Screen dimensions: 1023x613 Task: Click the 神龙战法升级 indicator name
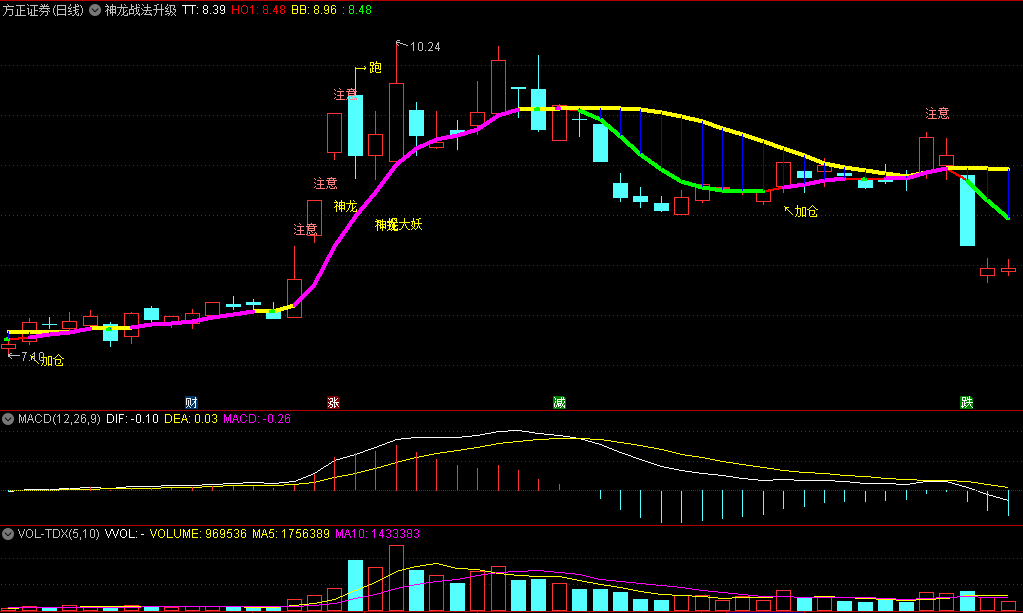pyautogui.click(x=140, y=10)
